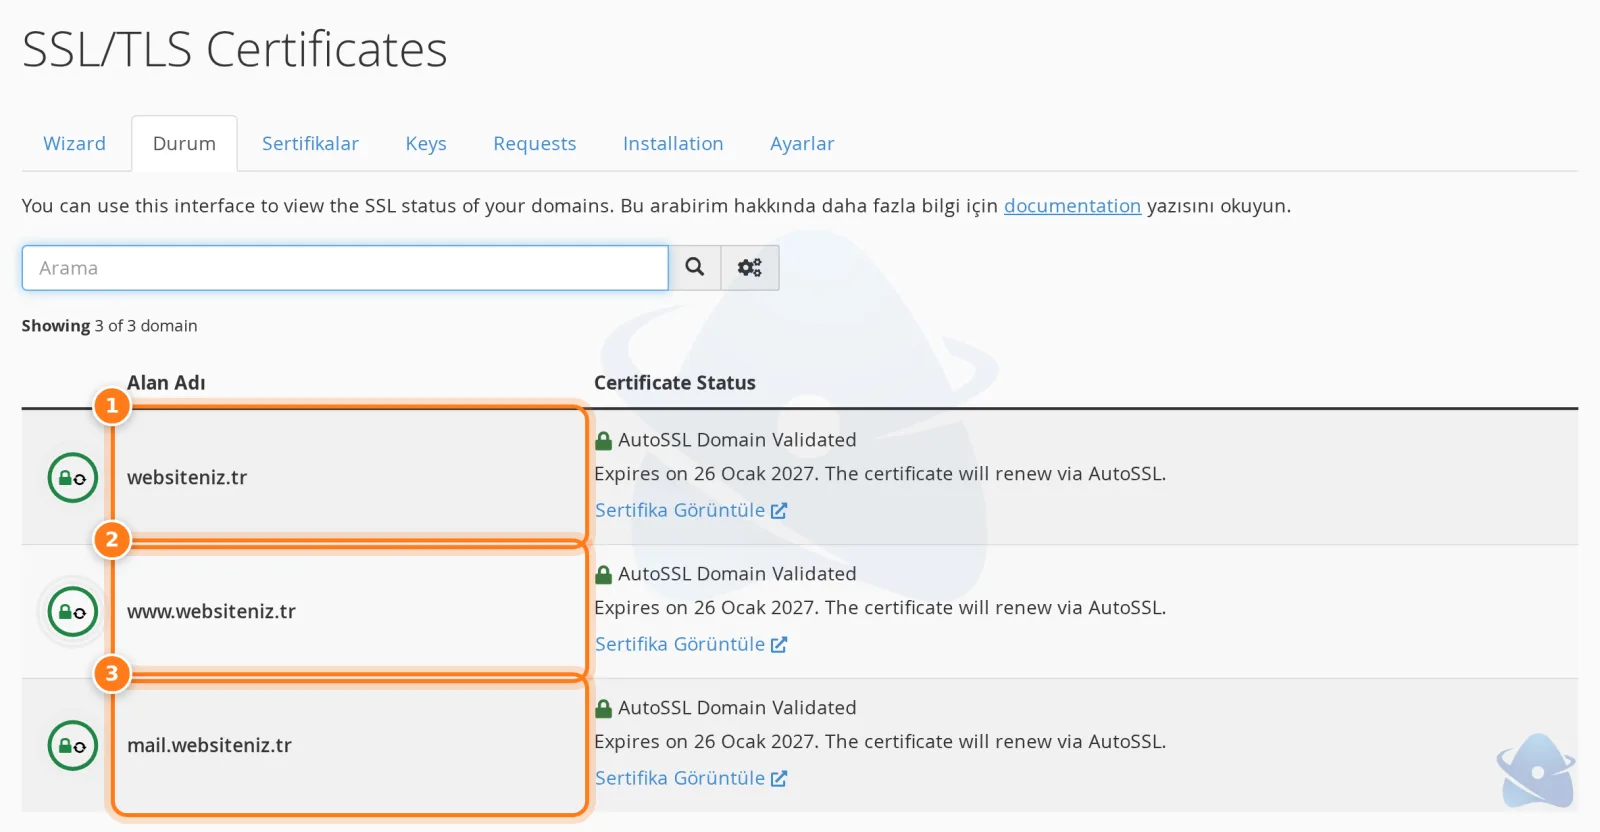The image size is (1600, 832).
Task: Focus the Arama search field
Action: coord(345,268)
